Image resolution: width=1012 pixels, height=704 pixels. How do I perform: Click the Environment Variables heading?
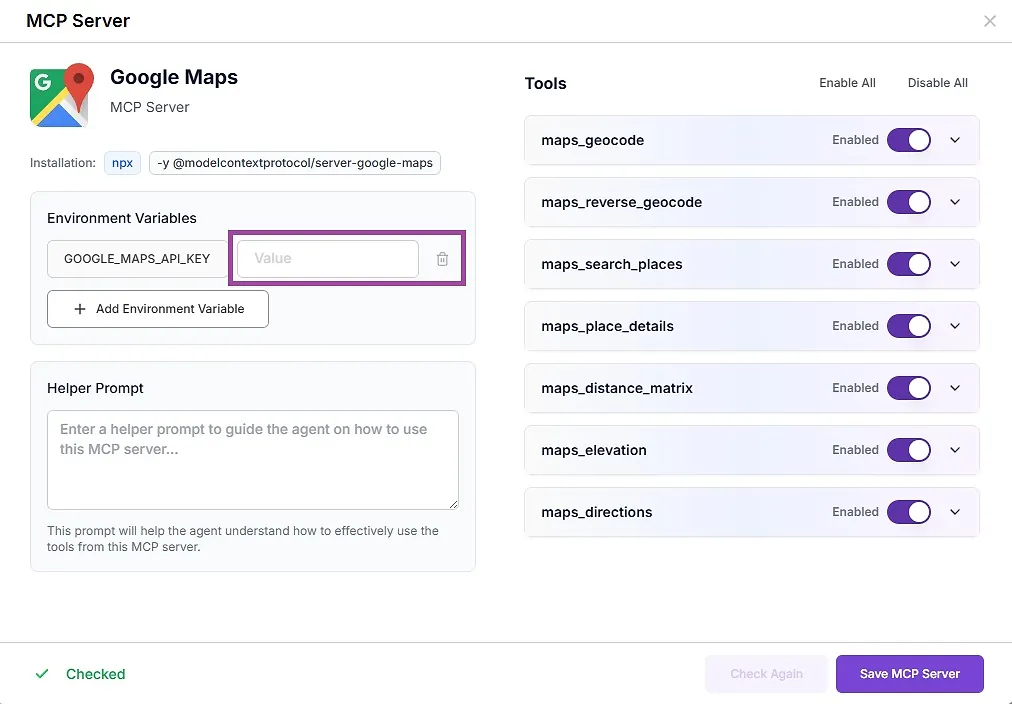point(121,218)
